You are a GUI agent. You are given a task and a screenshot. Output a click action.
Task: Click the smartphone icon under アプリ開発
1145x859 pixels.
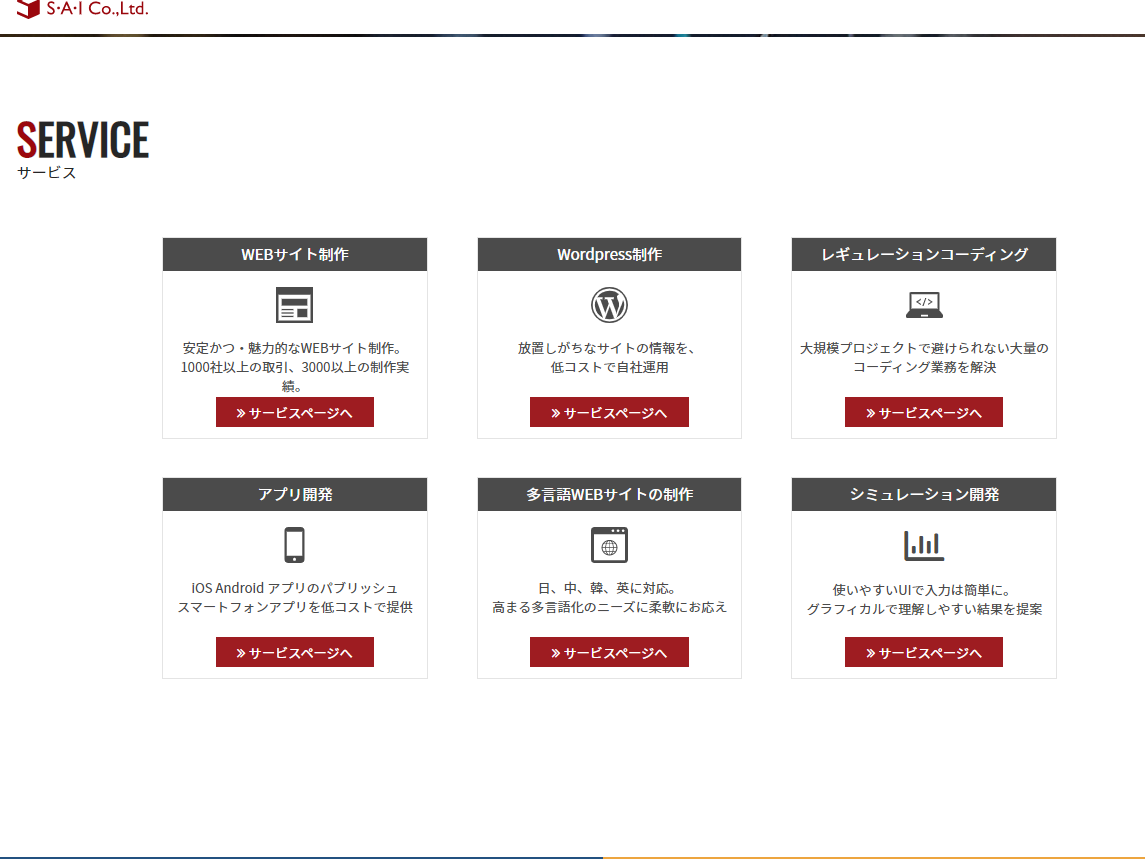(x=294, y=545)
